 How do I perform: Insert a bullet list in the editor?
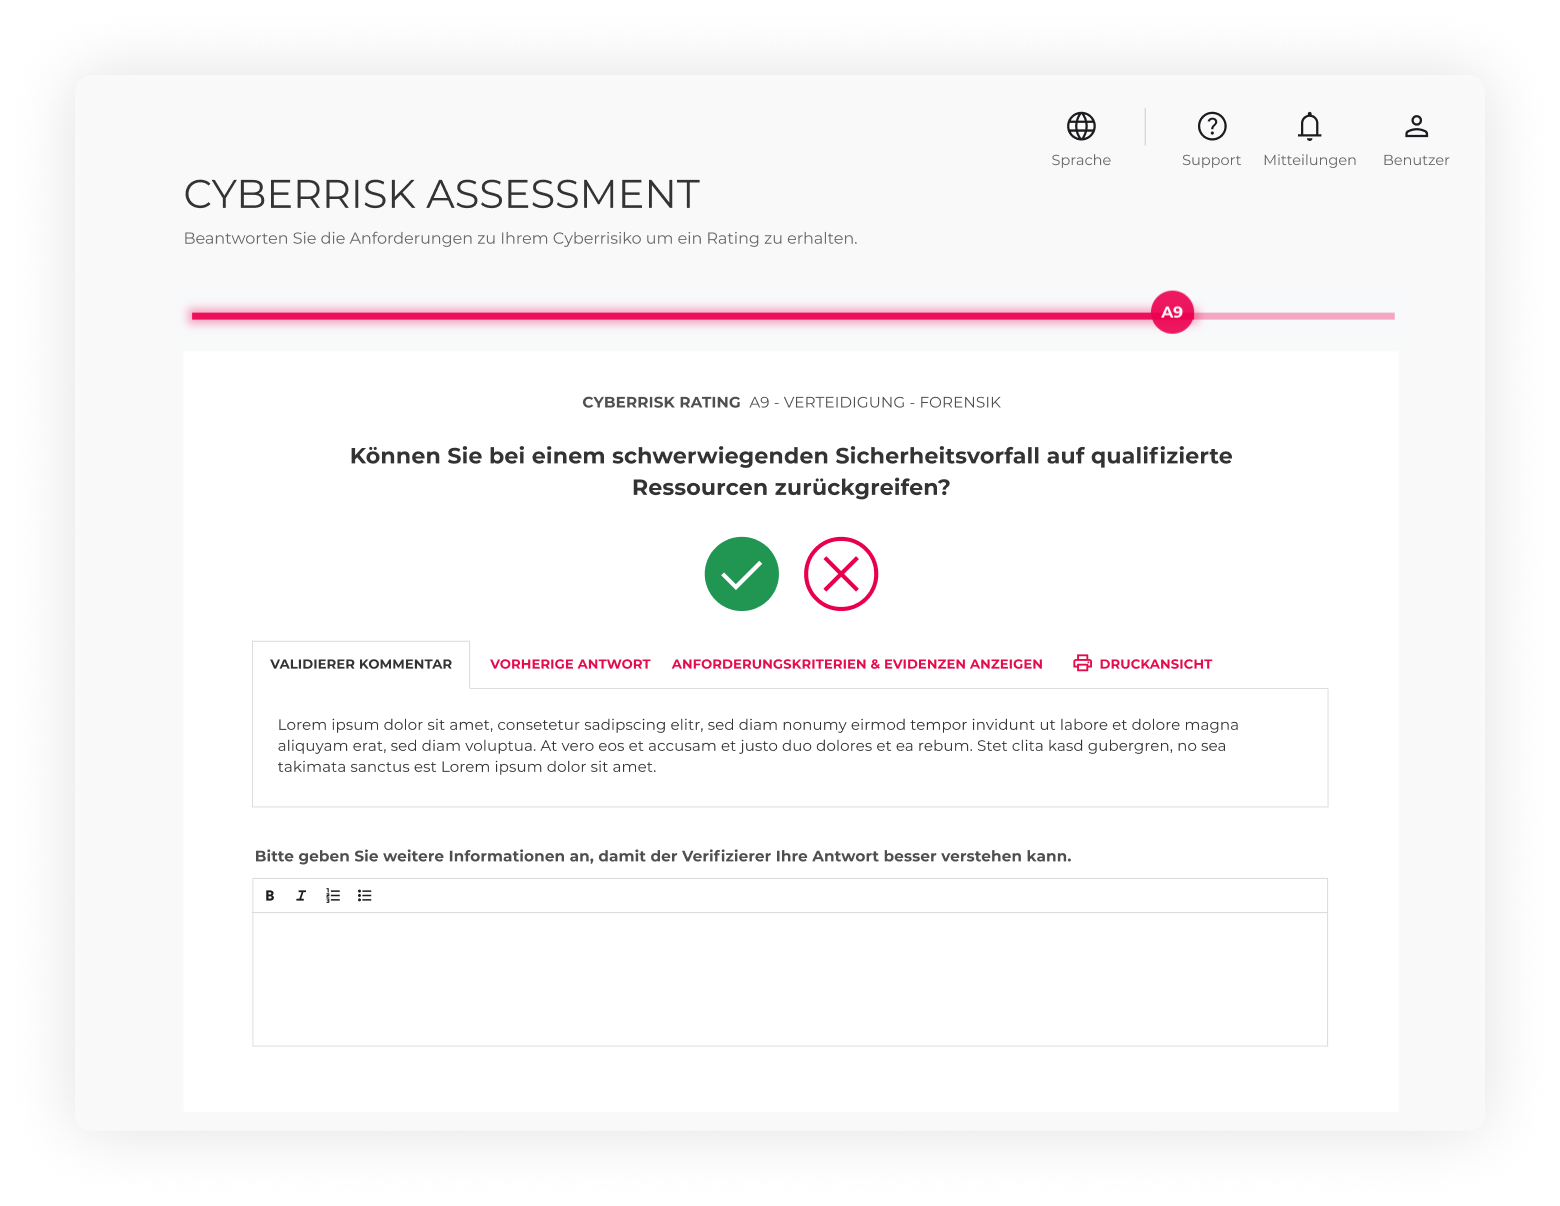tap(364, 895)
